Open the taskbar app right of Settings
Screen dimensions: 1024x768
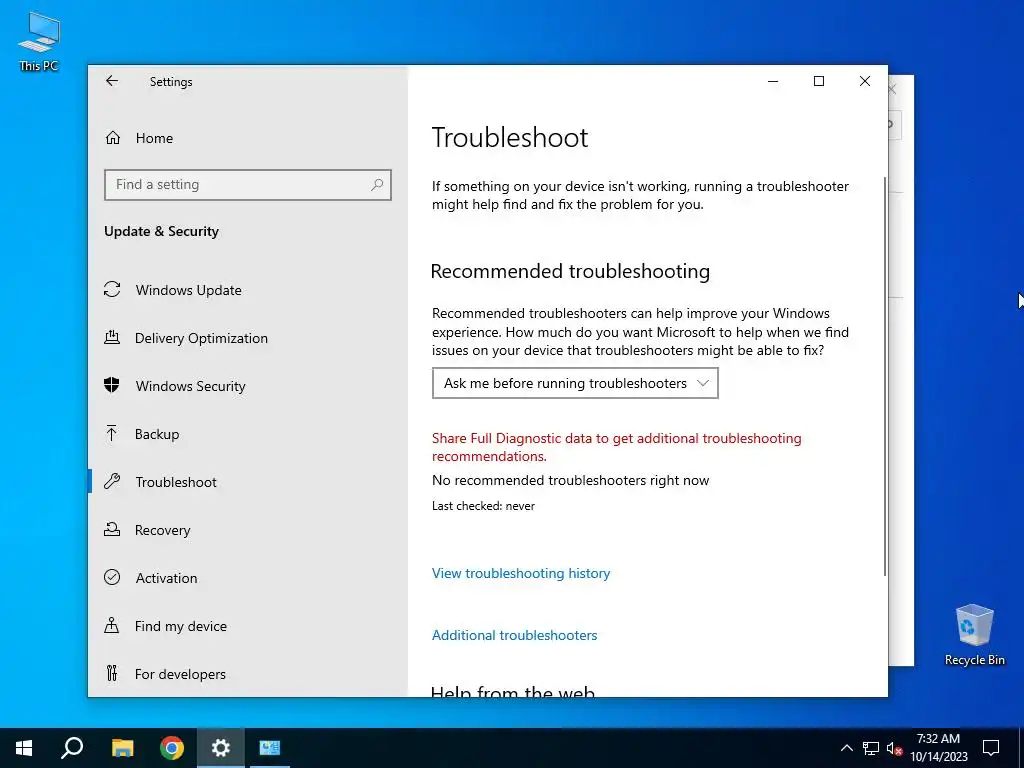point(270,748)
